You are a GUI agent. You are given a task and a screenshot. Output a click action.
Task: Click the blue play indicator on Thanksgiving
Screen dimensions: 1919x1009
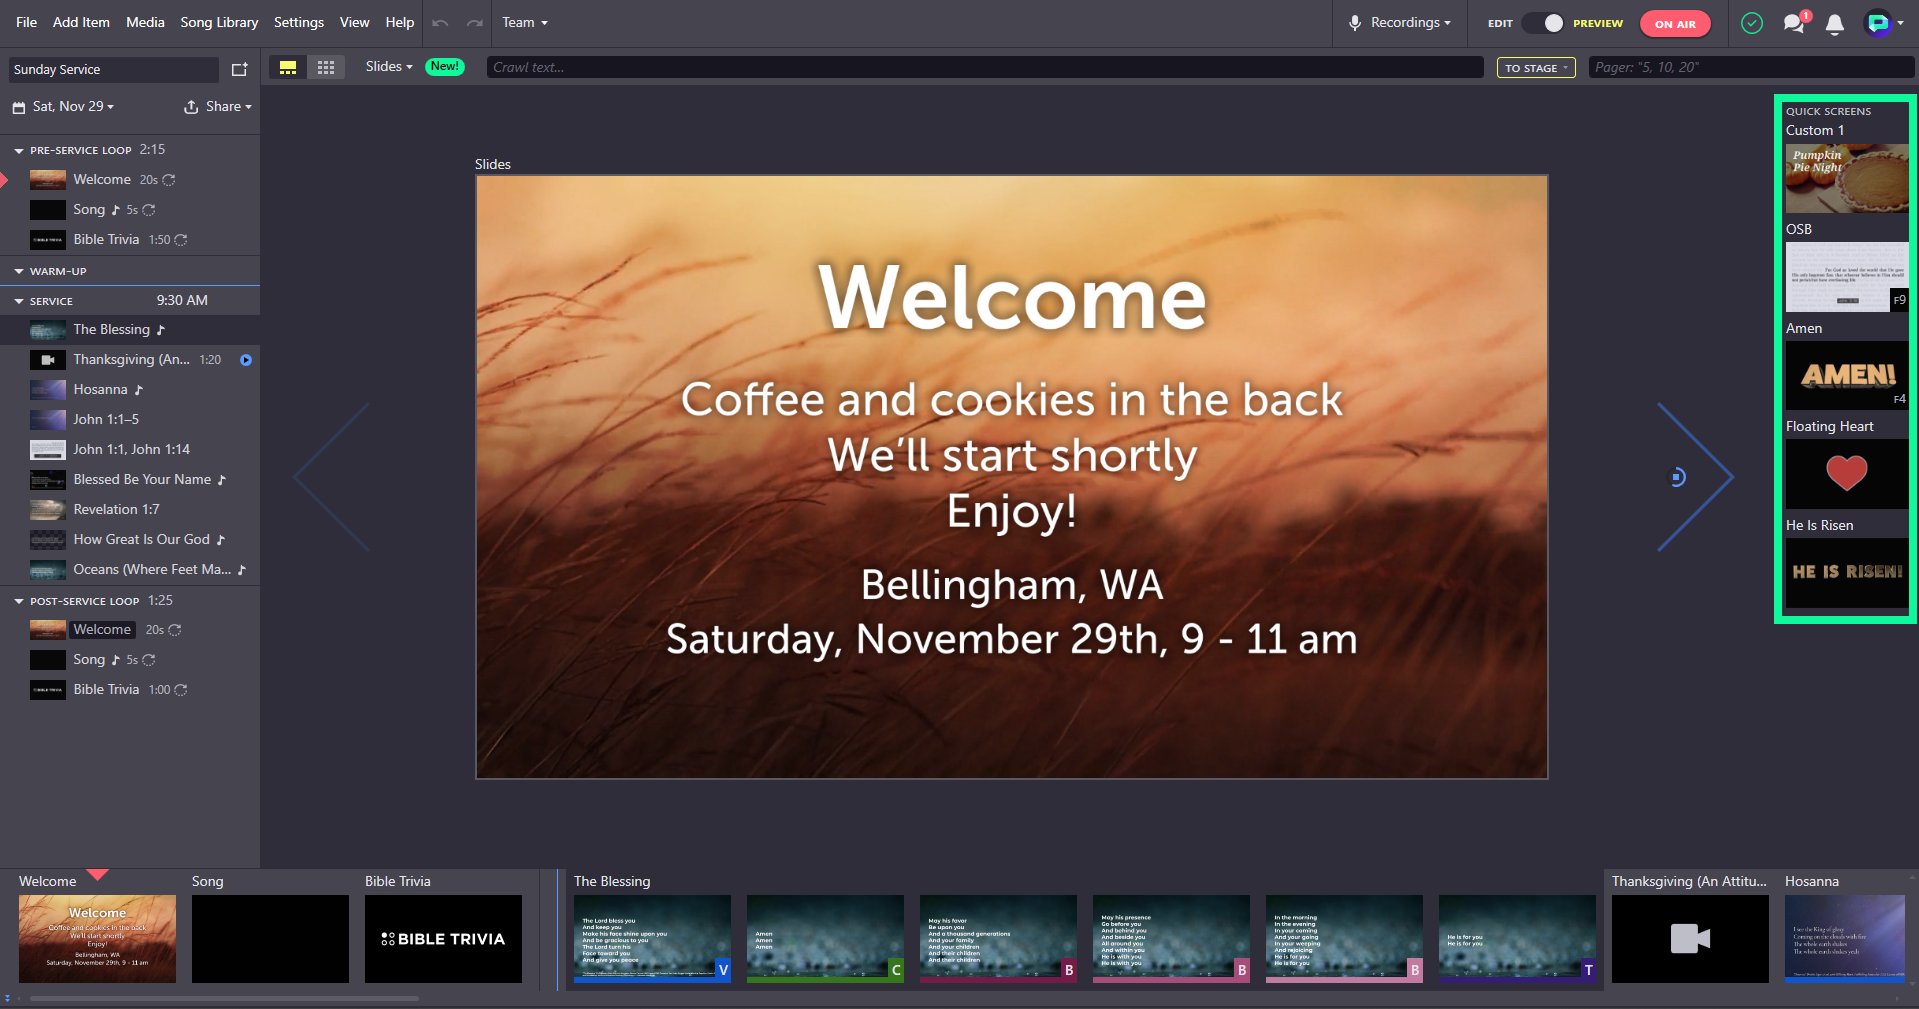246,360
